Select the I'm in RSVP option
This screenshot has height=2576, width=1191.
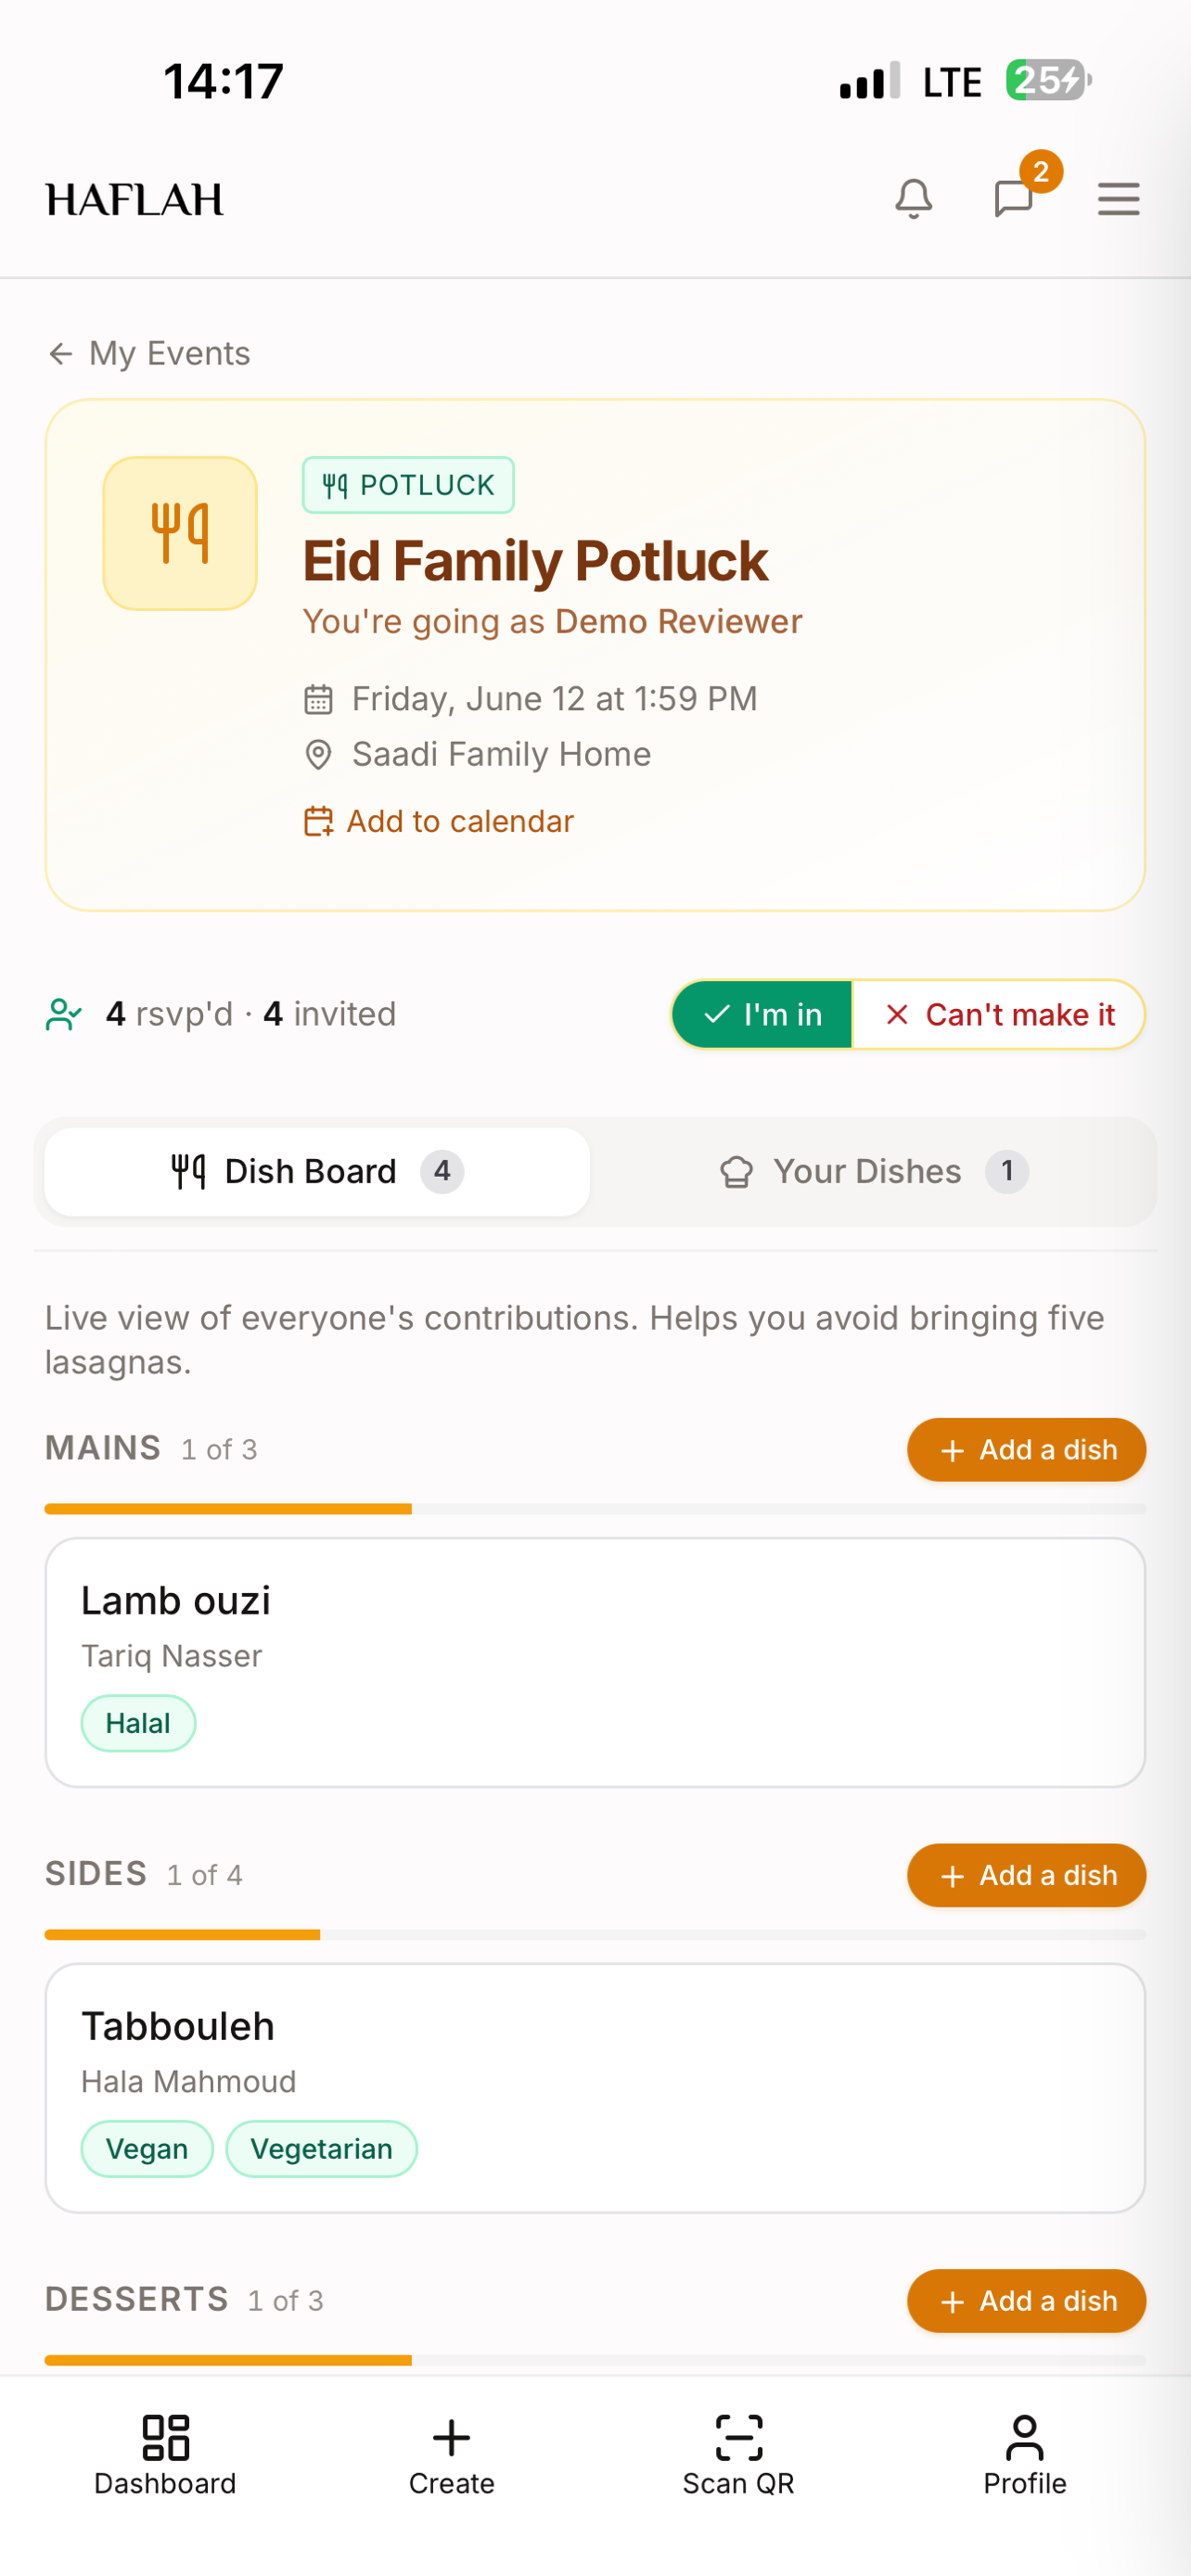coord(762,1014)
